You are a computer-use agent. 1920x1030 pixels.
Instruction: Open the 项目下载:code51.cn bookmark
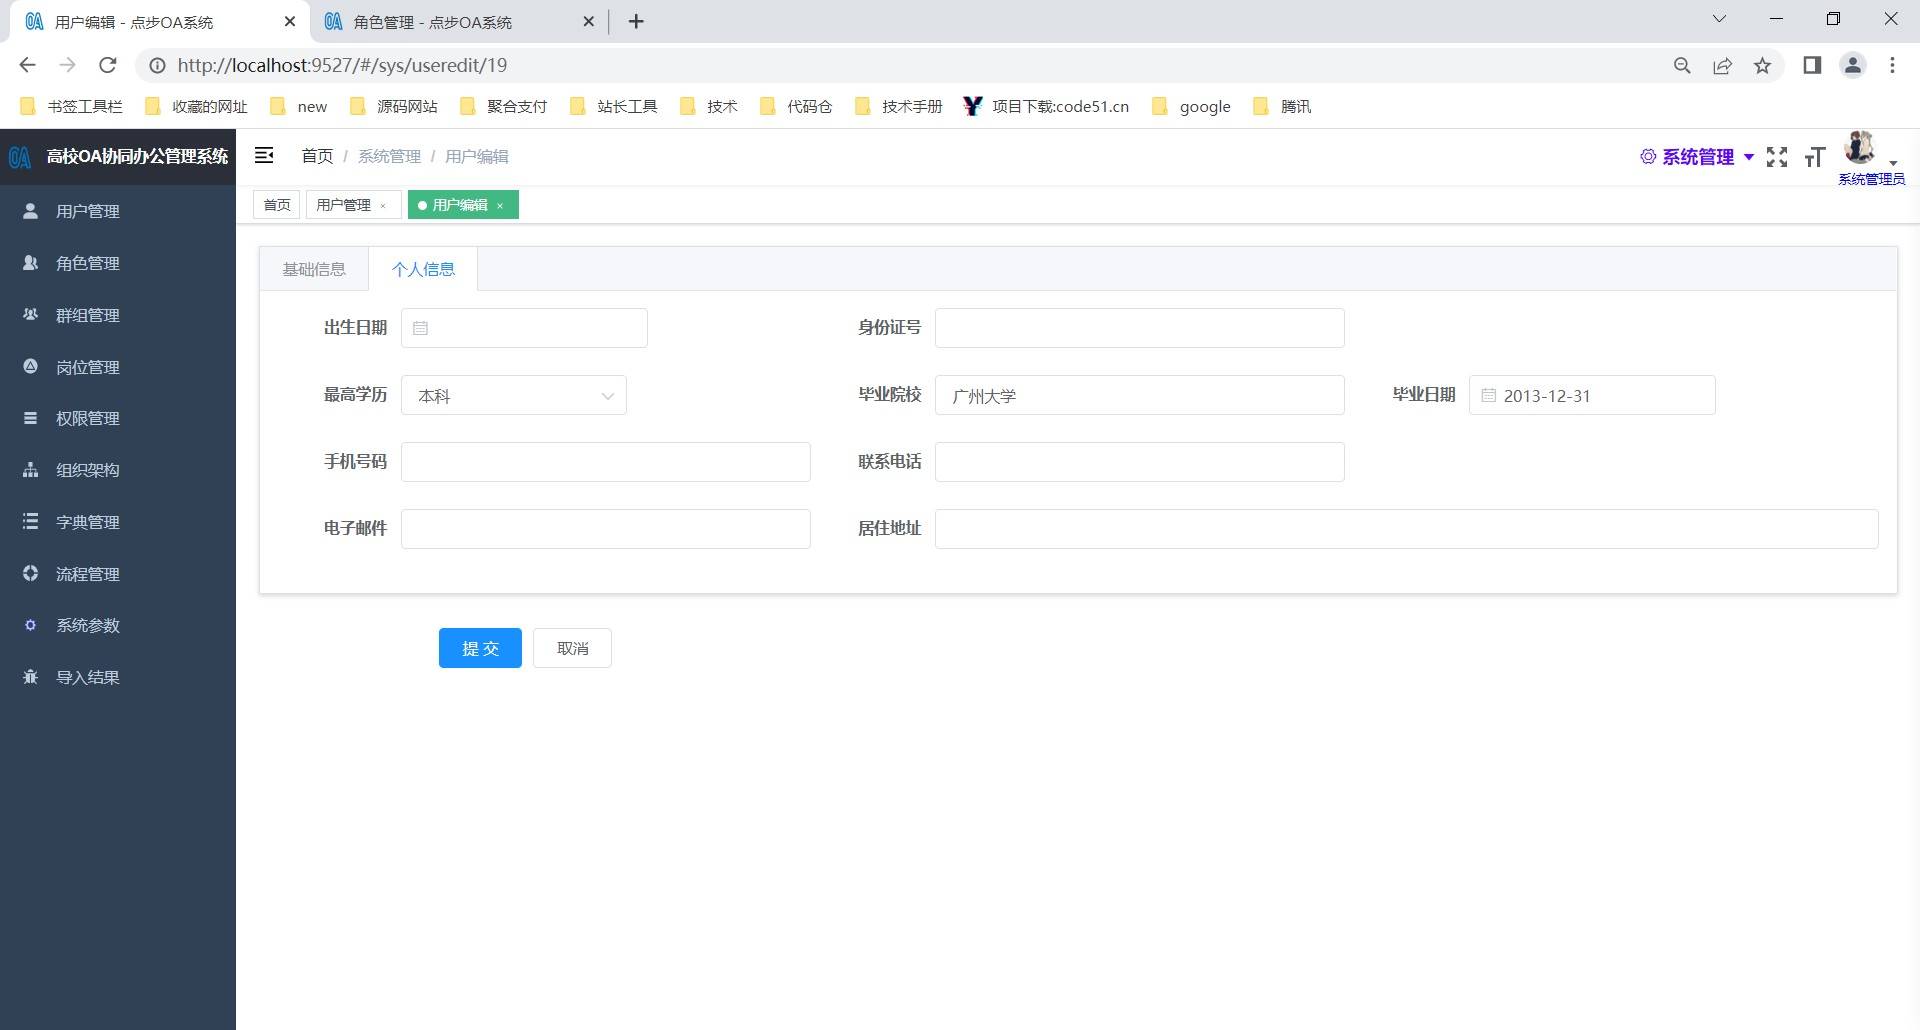coord(1046,106)
